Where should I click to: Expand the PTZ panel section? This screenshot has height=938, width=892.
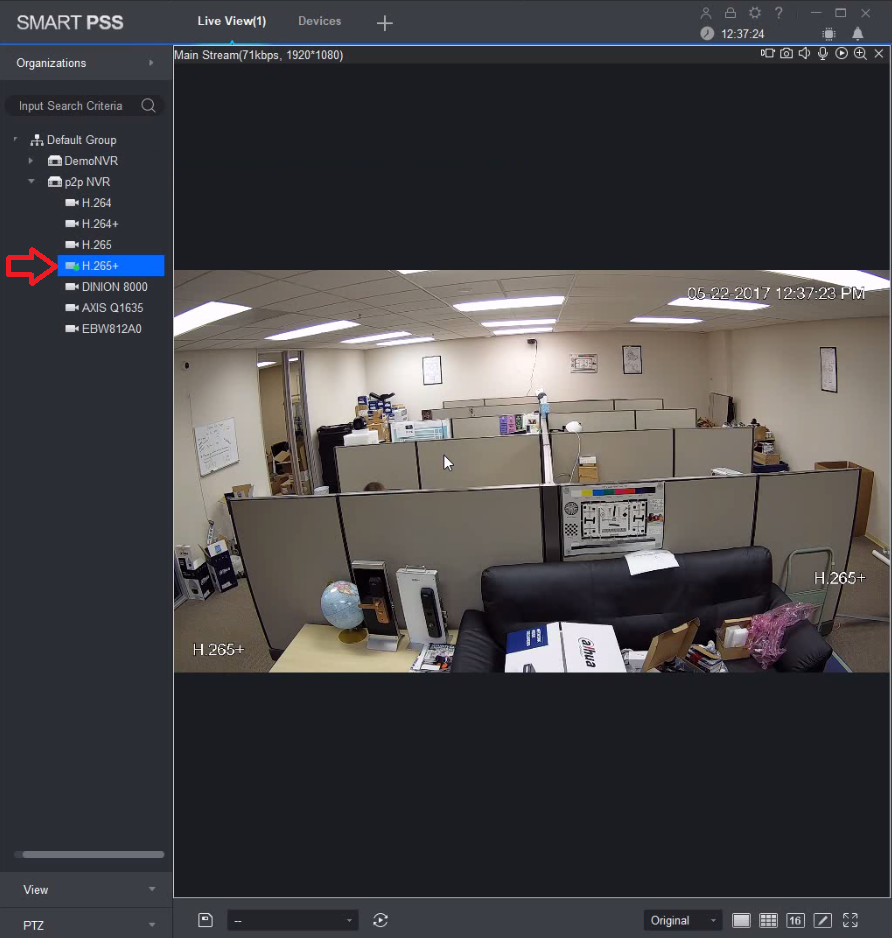[86, 925]
